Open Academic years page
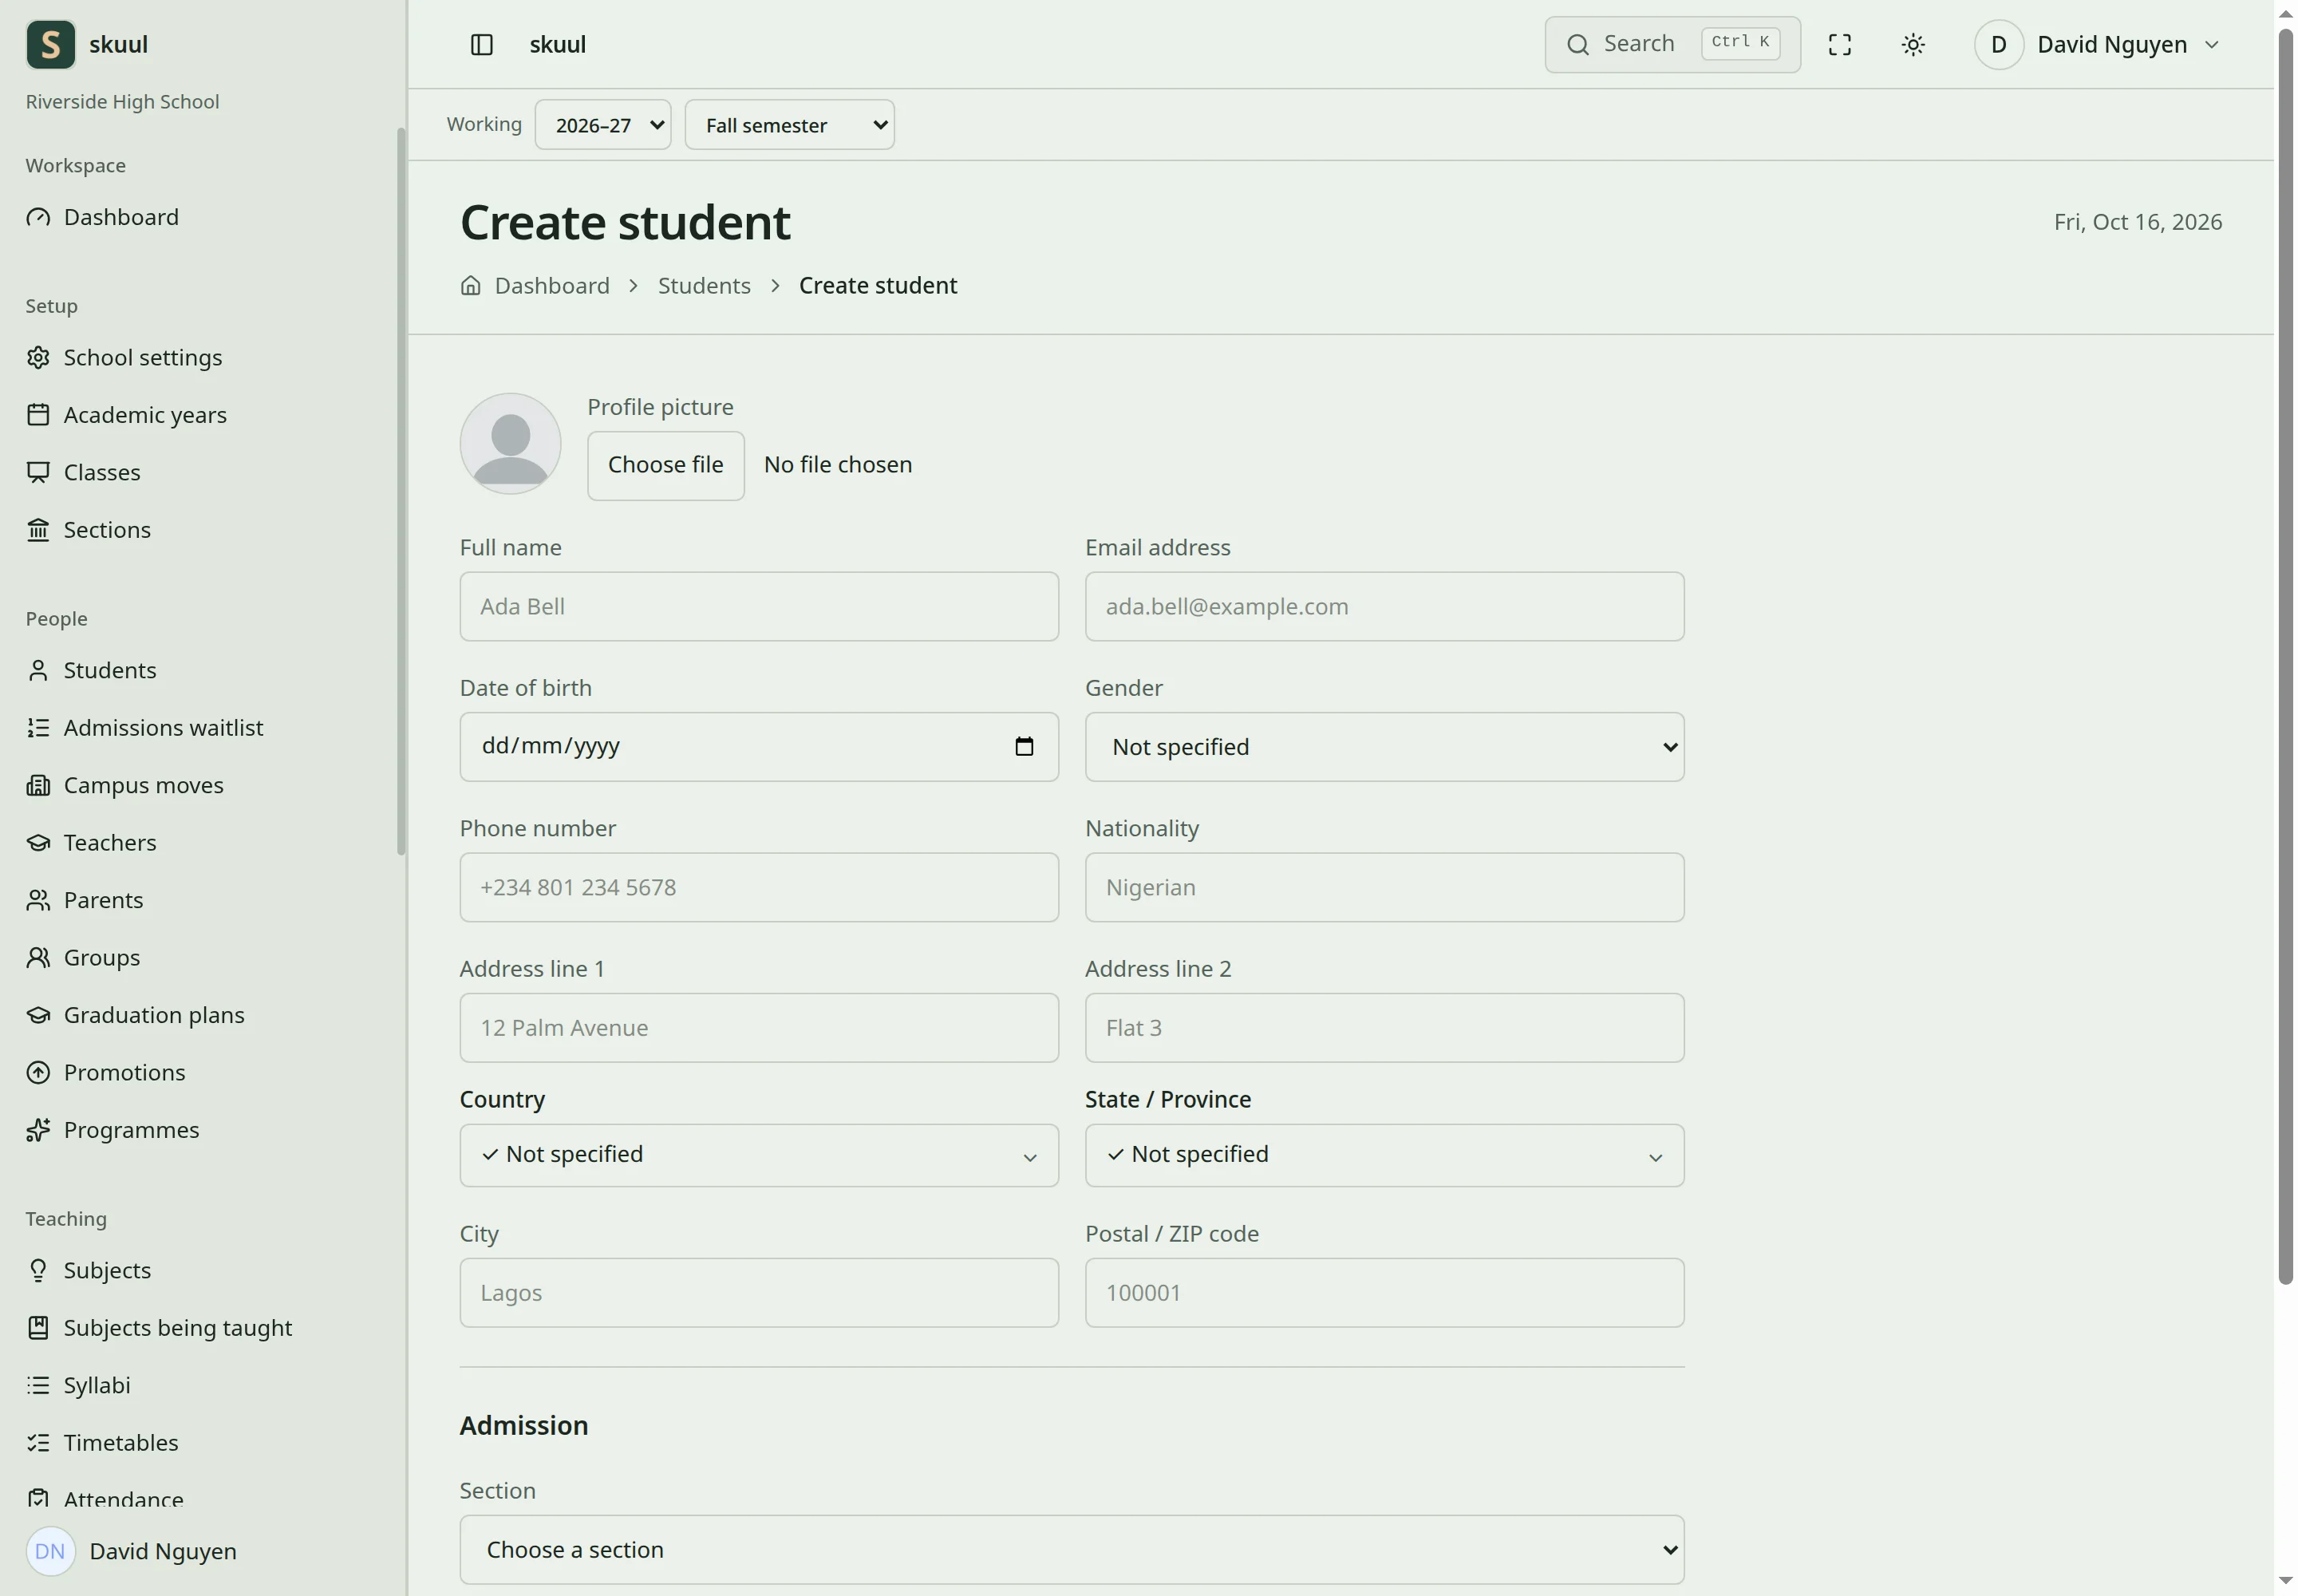 tap(126, 415)
